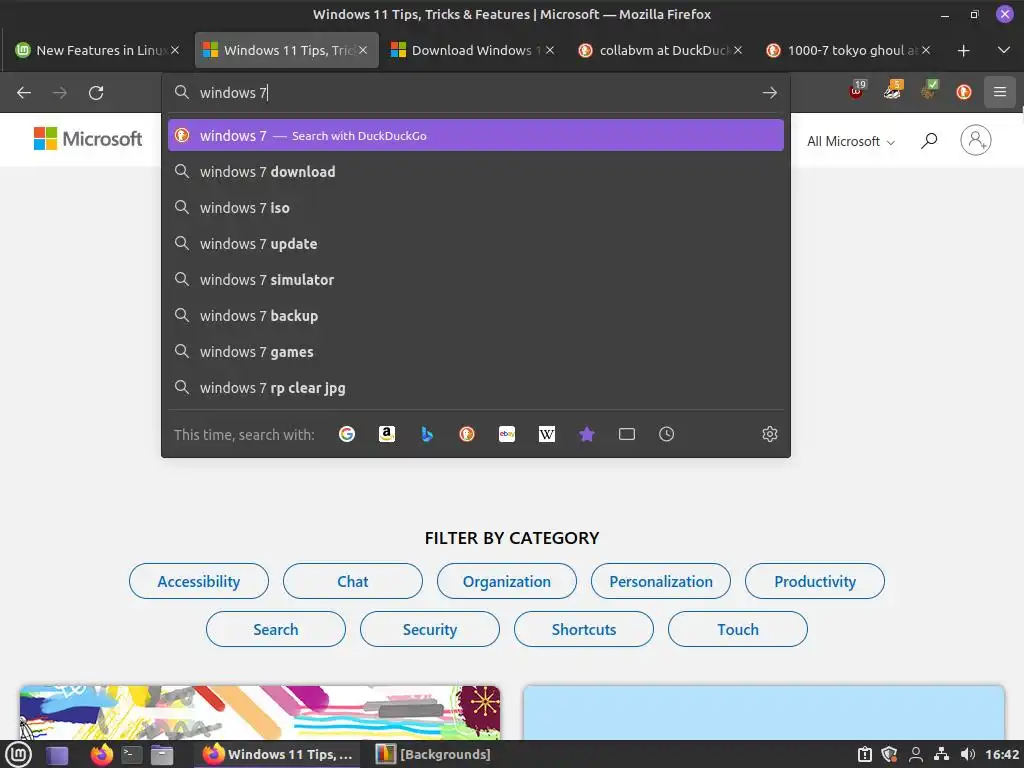Show the desktop from the taskbar

tap(57, 756)
